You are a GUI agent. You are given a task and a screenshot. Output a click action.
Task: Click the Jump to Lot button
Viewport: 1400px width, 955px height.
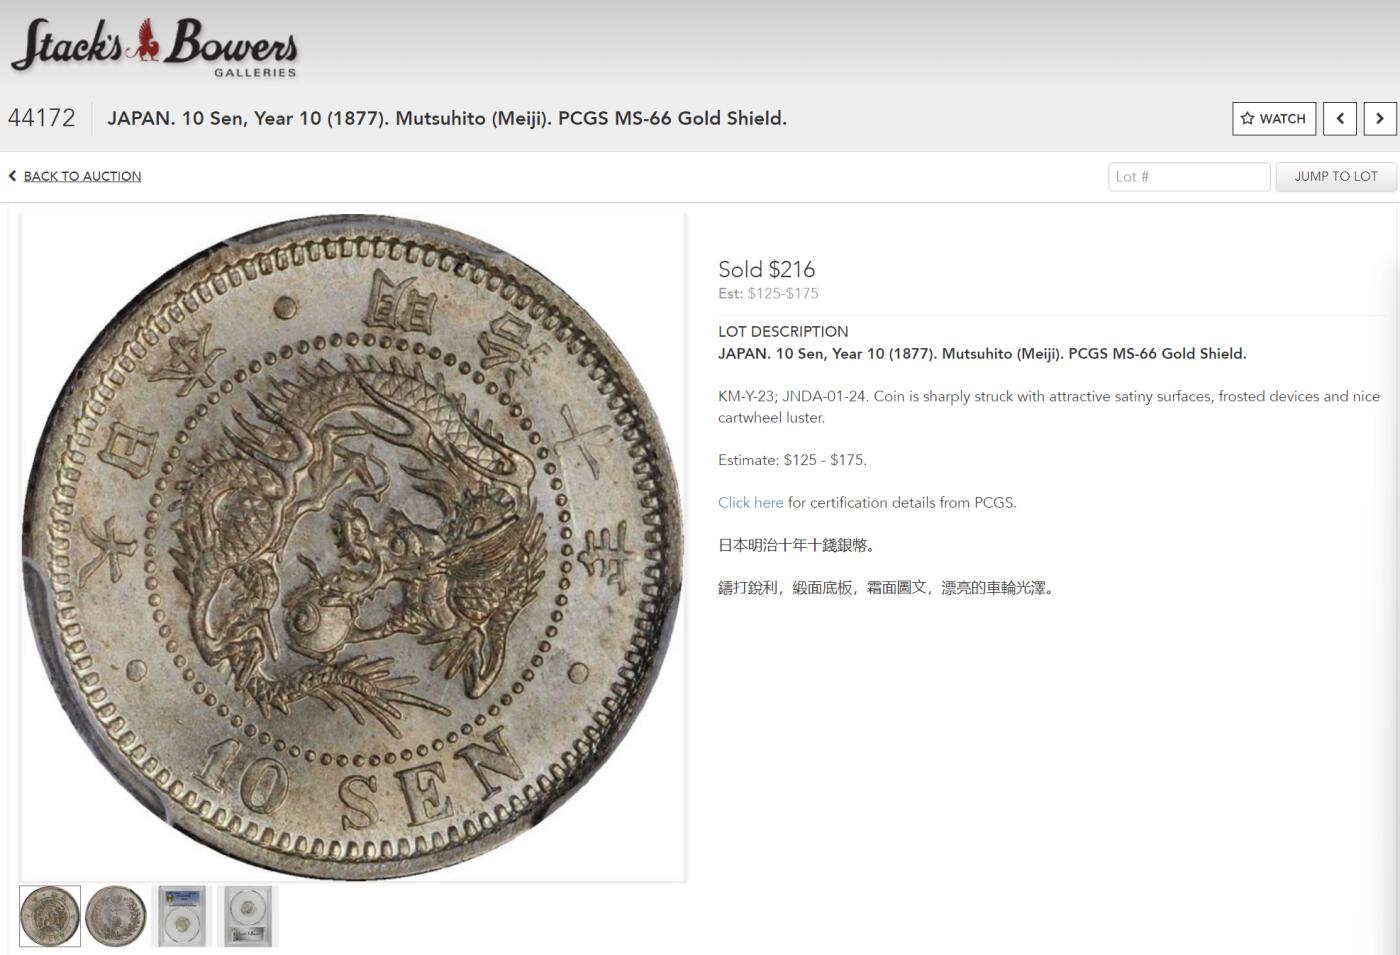coord(1336,177)
